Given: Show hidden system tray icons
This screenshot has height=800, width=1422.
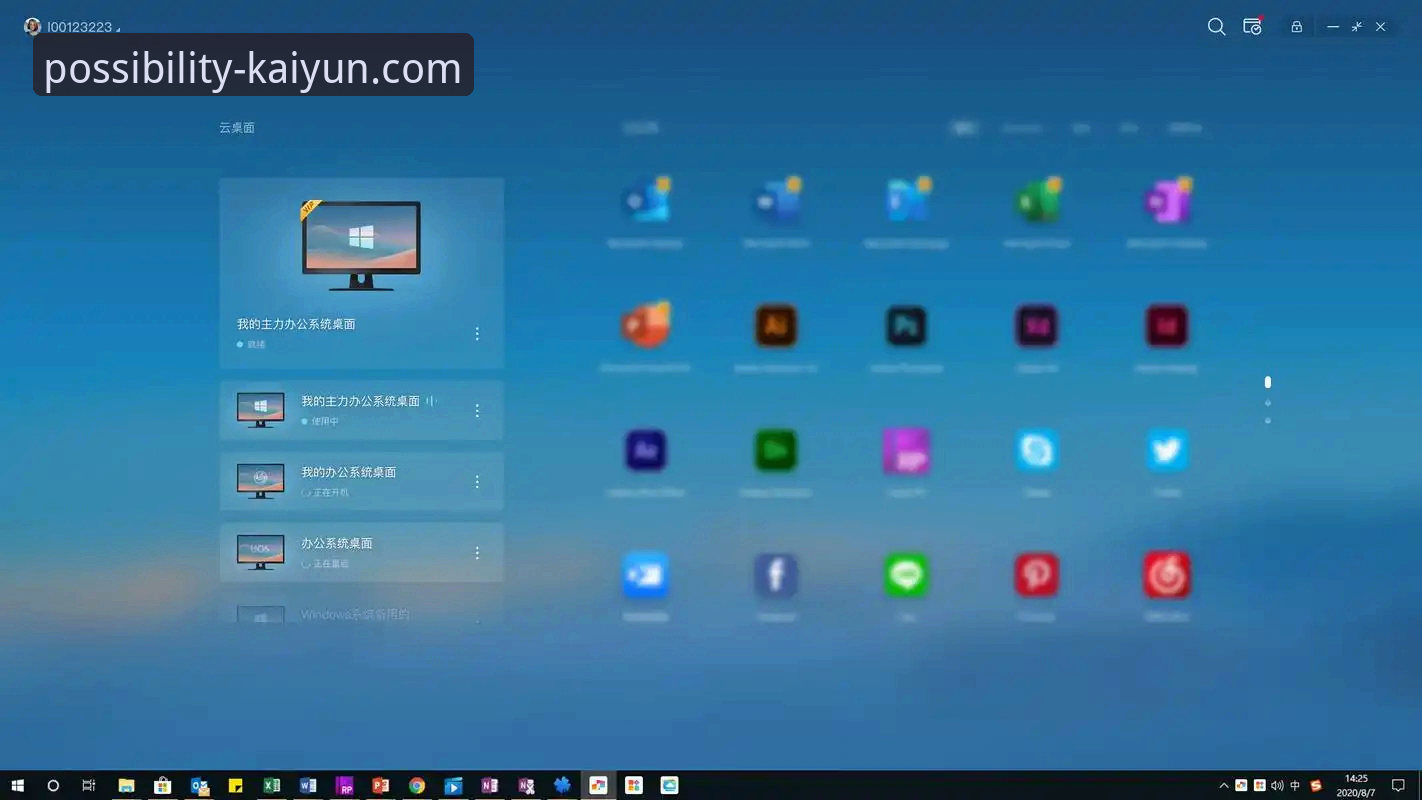Looking at the screenshot, I should tap(1223, 786).
